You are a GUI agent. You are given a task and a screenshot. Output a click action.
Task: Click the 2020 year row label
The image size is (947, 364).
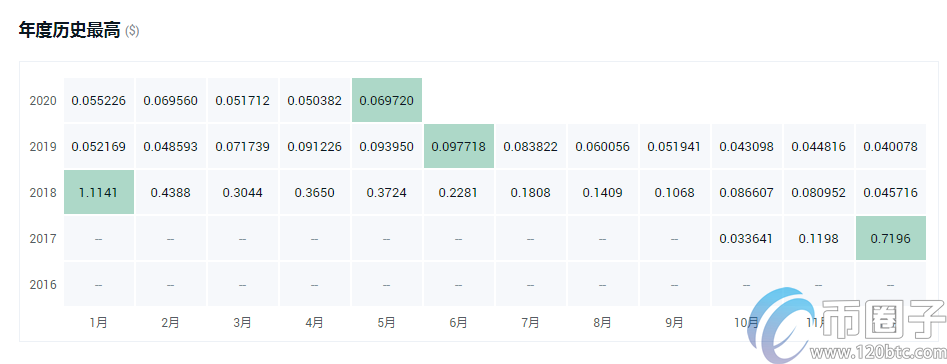tap(43, 101)
